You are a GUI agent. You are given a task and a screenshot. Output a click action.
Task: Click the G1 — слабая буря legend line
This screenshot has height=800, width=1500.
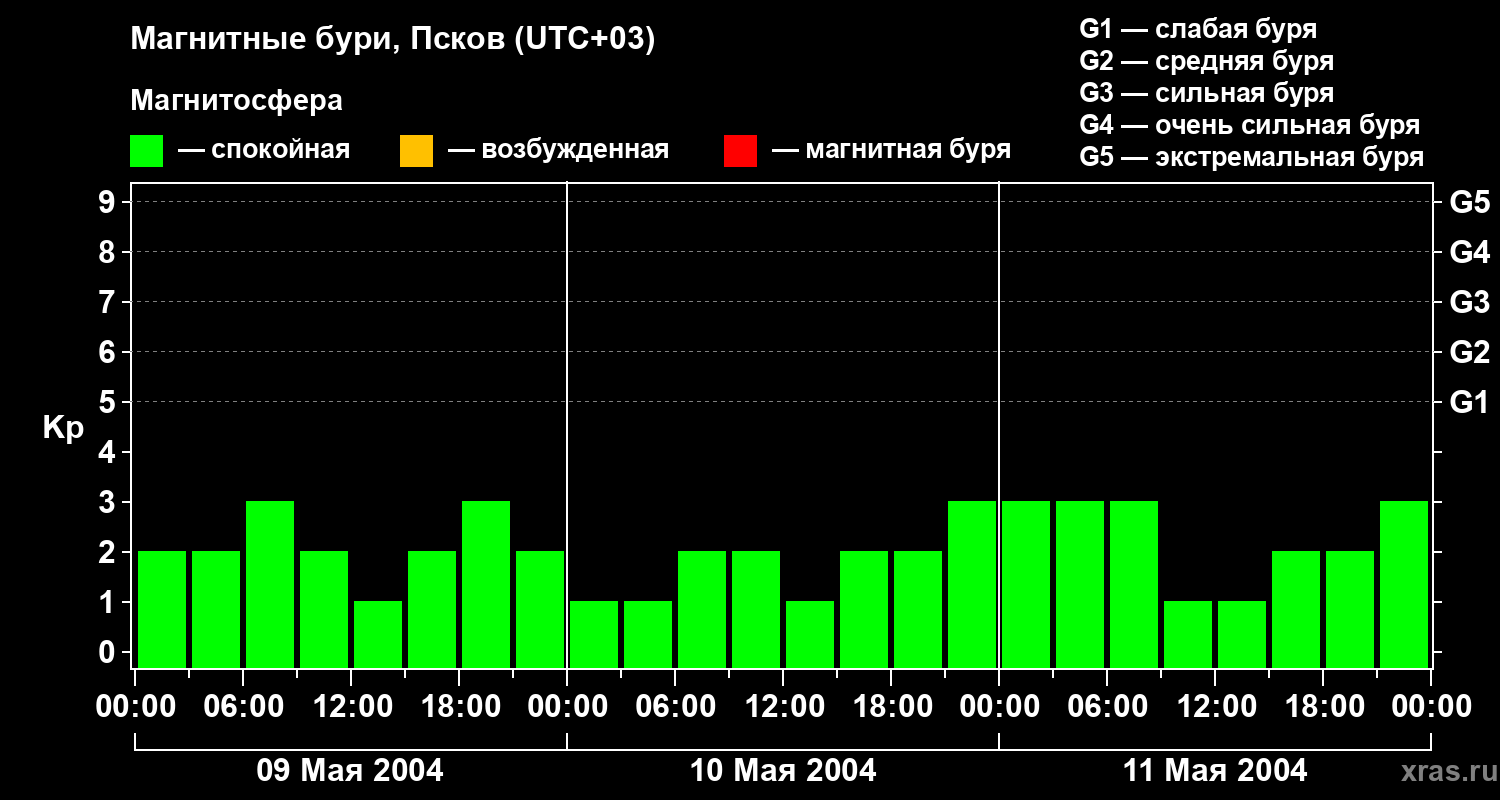coord(1198,29)
